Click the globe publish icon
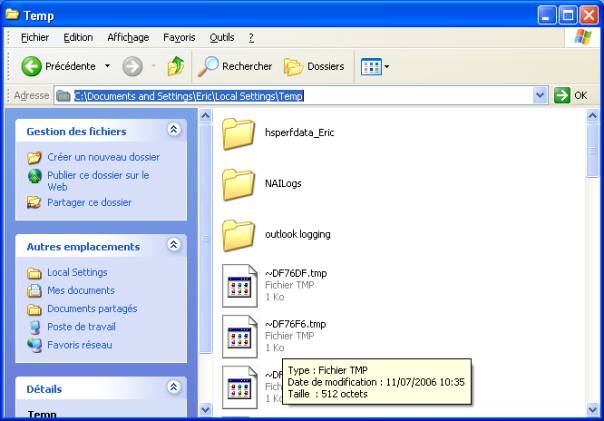This screenshot has width=604, height=421. [x=35, y=176]
